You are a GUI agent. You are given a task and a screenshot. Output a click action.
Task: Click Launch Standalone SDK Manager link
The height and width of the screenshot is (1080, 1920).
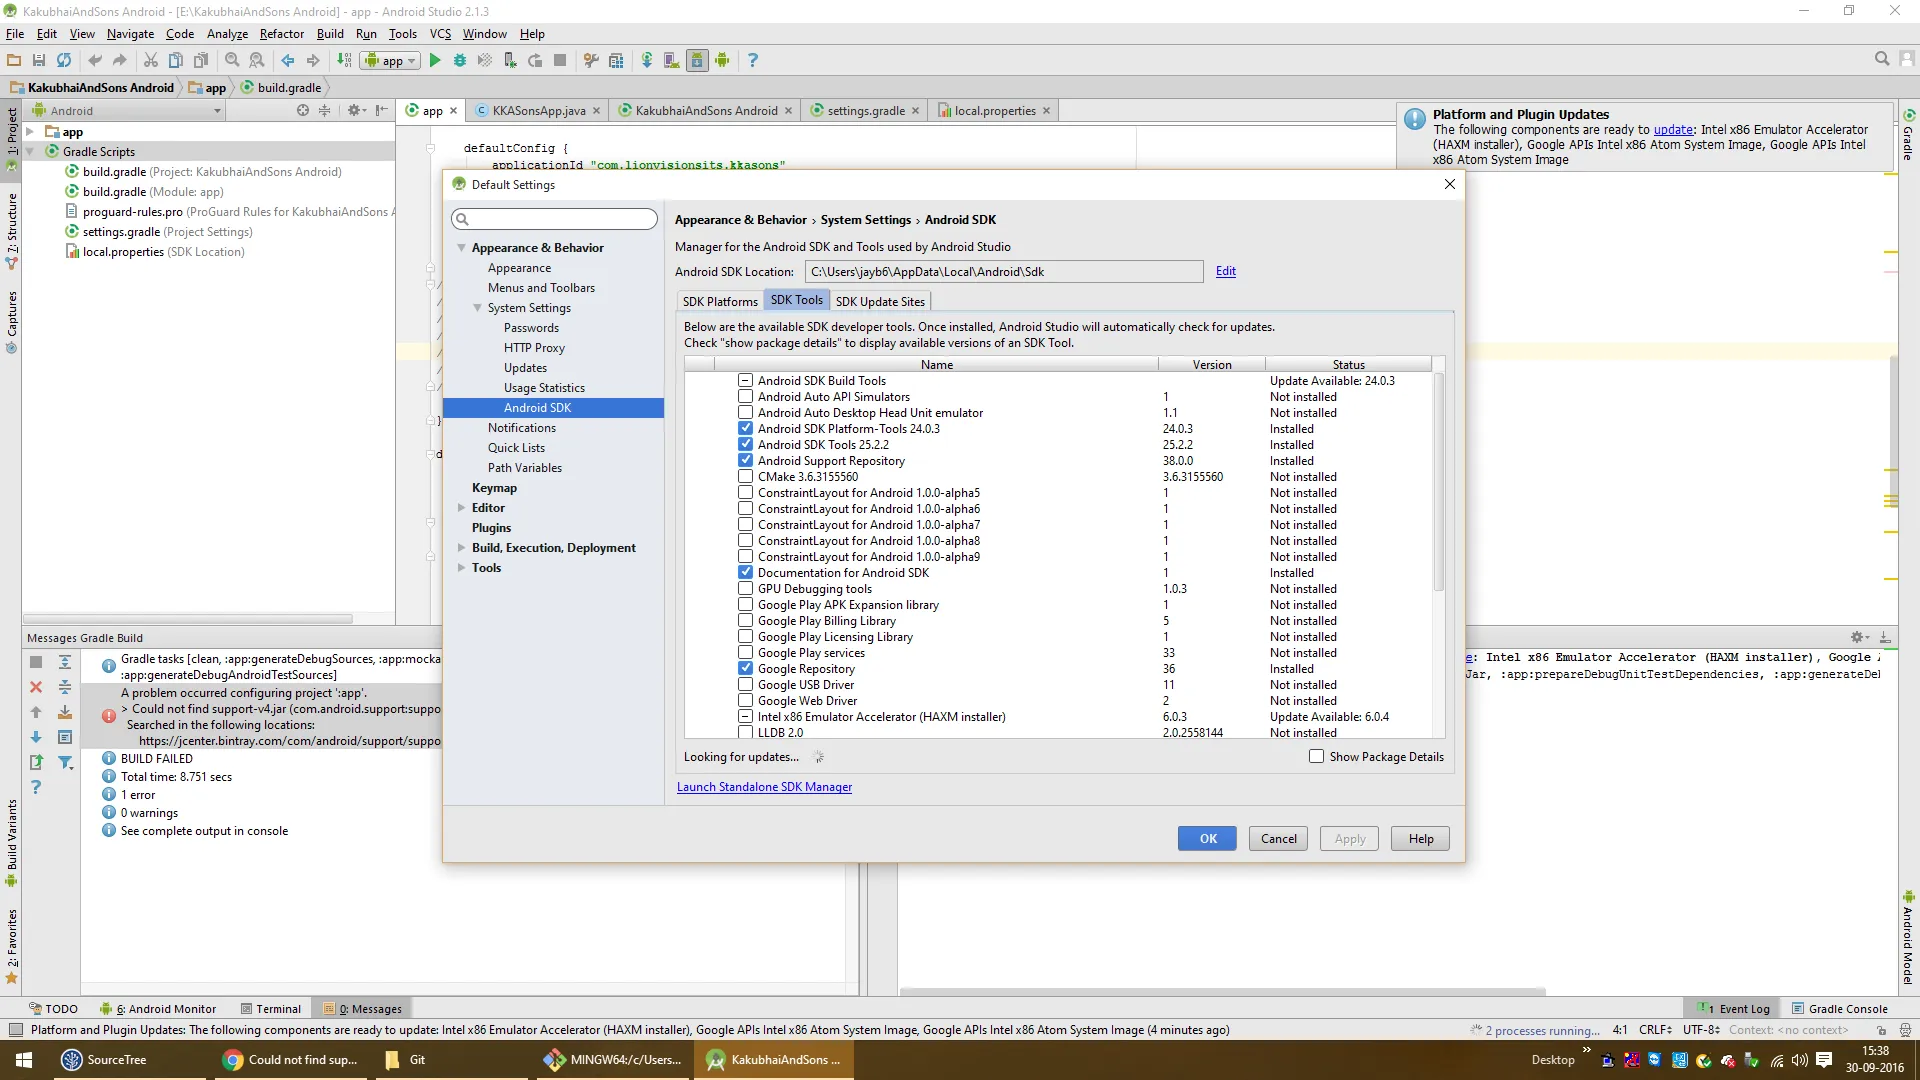click(x=764, y=787)
